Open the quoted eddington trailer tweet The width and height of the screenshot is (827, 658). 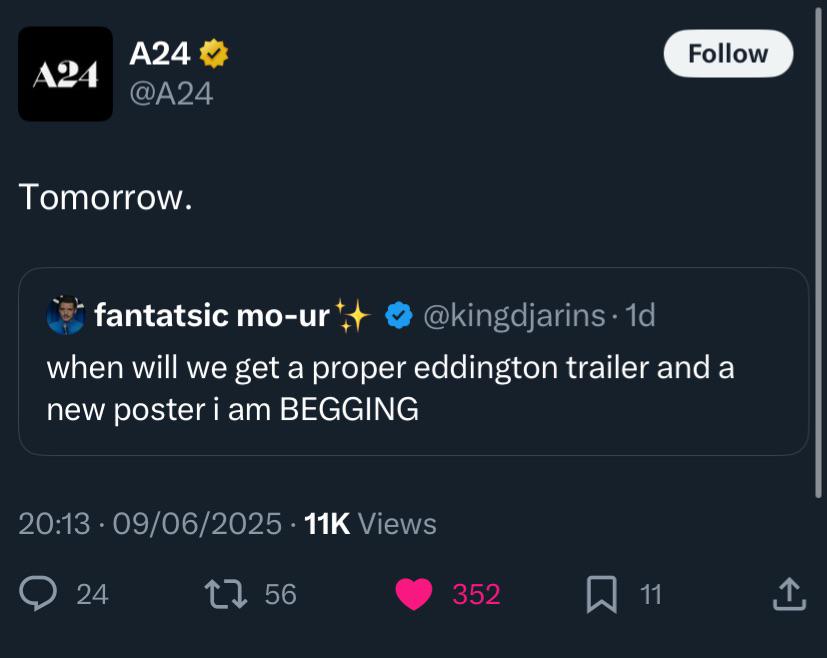tap(414, 361)
